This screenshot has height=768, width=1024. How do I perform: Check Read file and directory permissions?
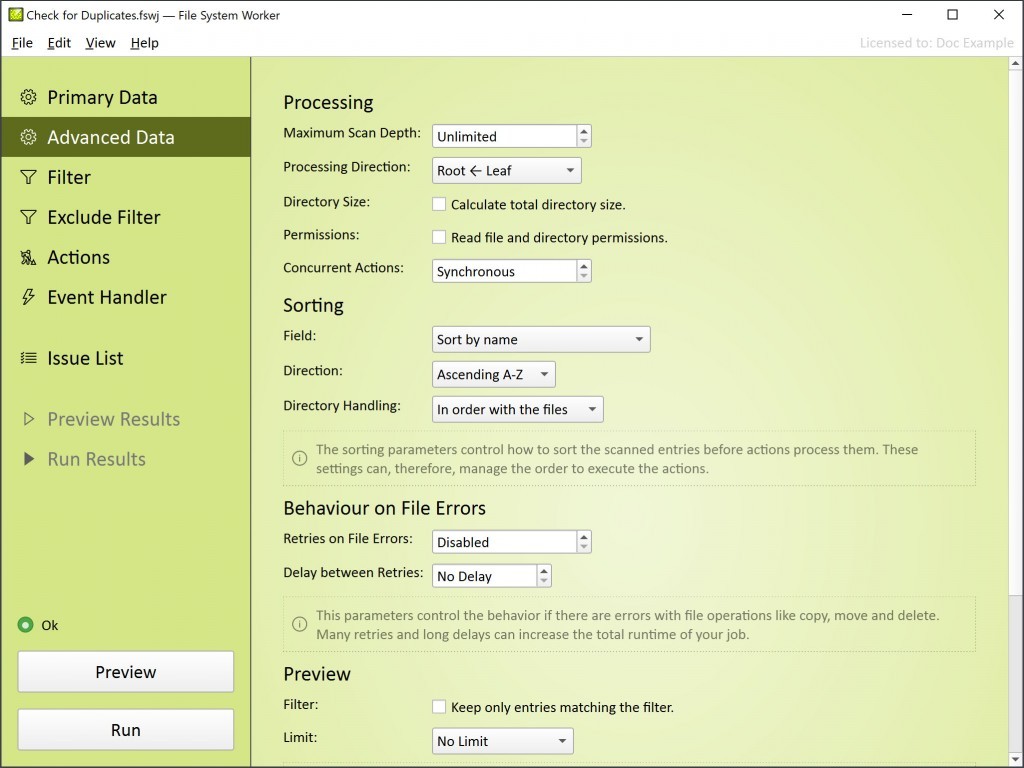439,238
